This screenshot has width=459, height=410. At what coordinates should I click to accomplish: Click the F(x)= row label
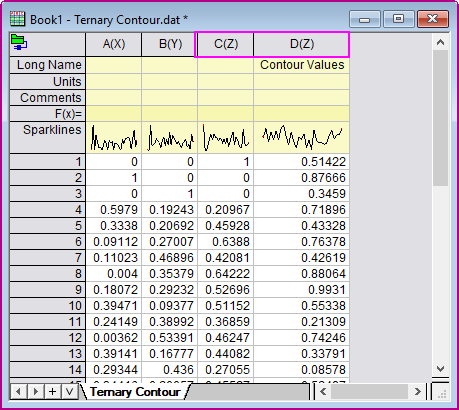[47, 114]
